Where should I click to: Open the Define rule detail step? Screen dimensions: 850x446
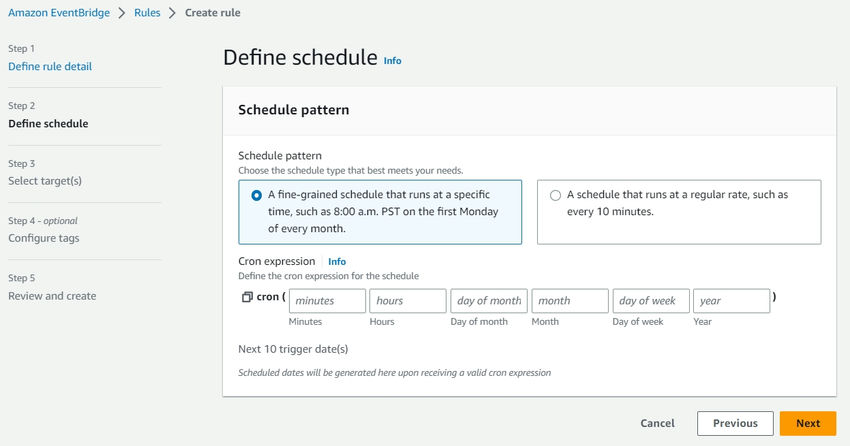[x=50, y=66]
